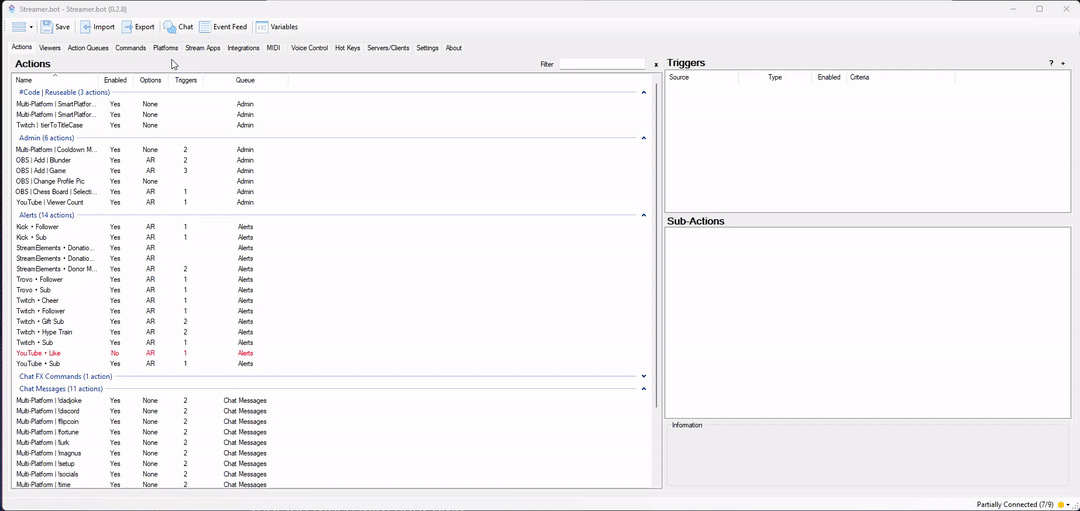Screen dimensions: 1080x511
Task: Click the Export toolbar button
Action: (x=138, y=27)
